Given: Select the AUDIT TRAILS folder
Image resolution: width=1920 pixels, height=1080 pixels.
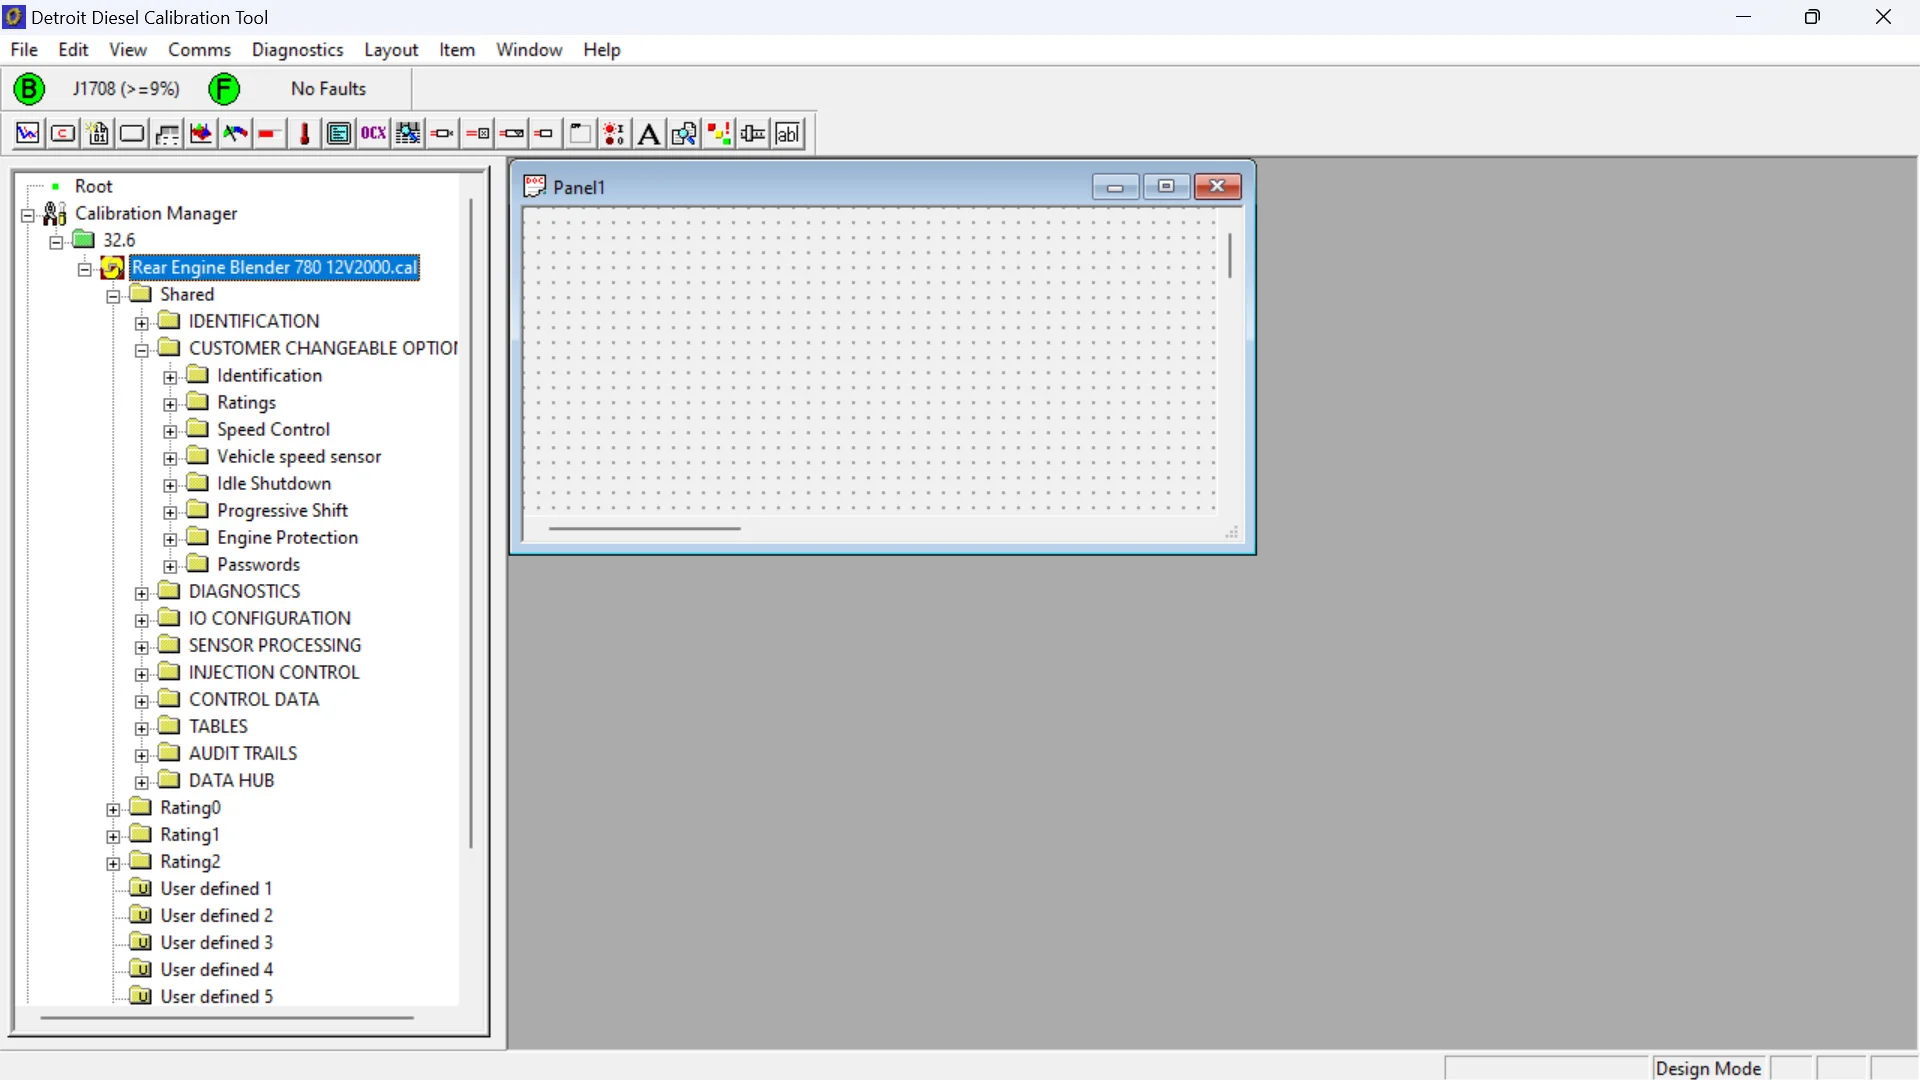Looking at the screenshot, I should pyautogui.click(x=243, y=754).
